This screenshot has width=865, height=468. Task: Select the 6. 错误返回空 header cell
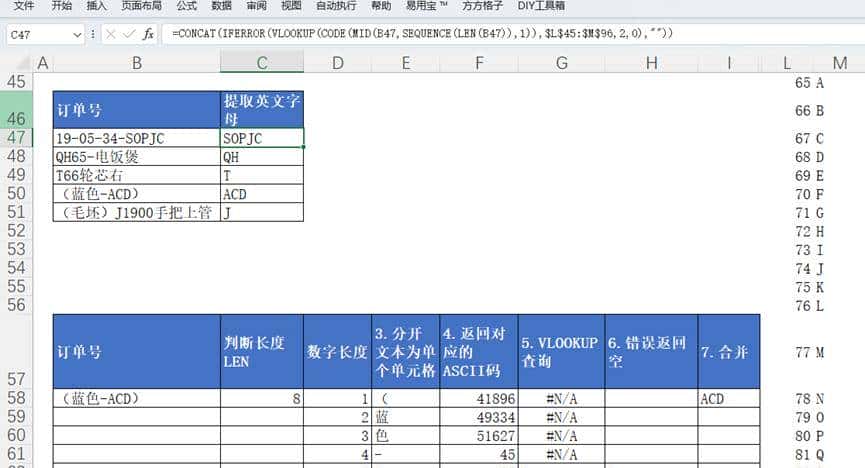652,352
